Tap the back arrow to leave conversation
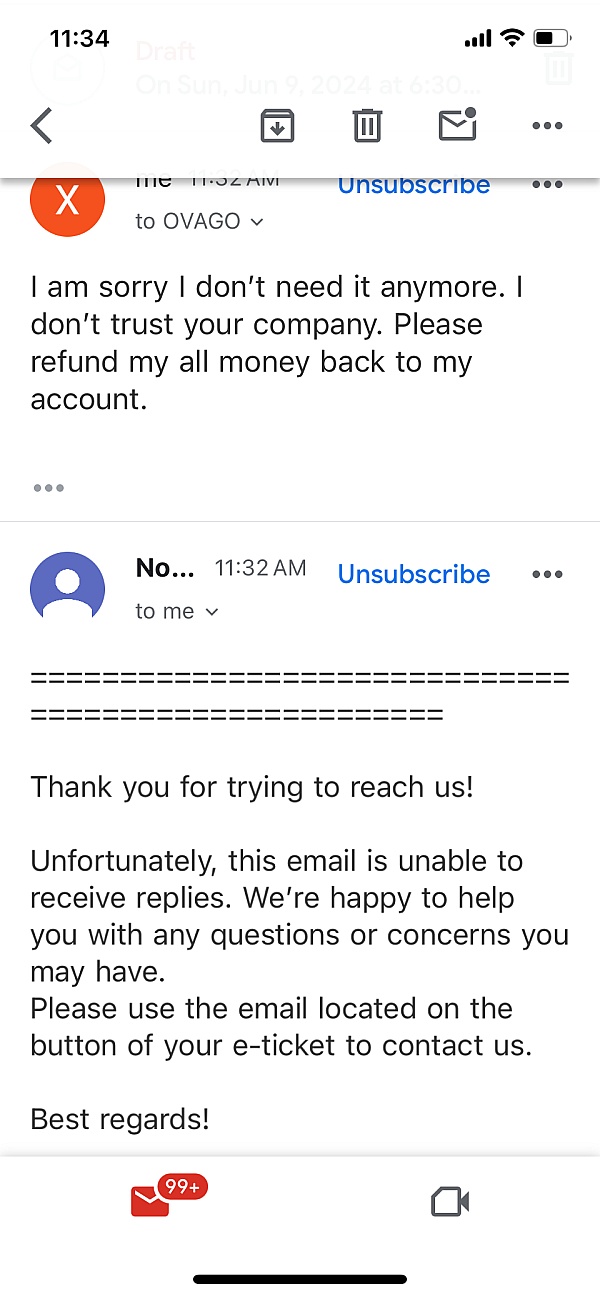The image size is (600, 1299). pos(42,126)
